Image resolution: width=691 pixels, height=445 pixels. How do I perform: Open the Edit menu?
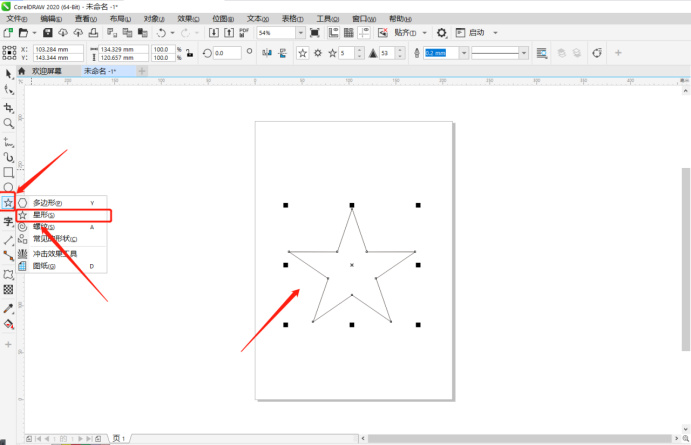(51, 19)
